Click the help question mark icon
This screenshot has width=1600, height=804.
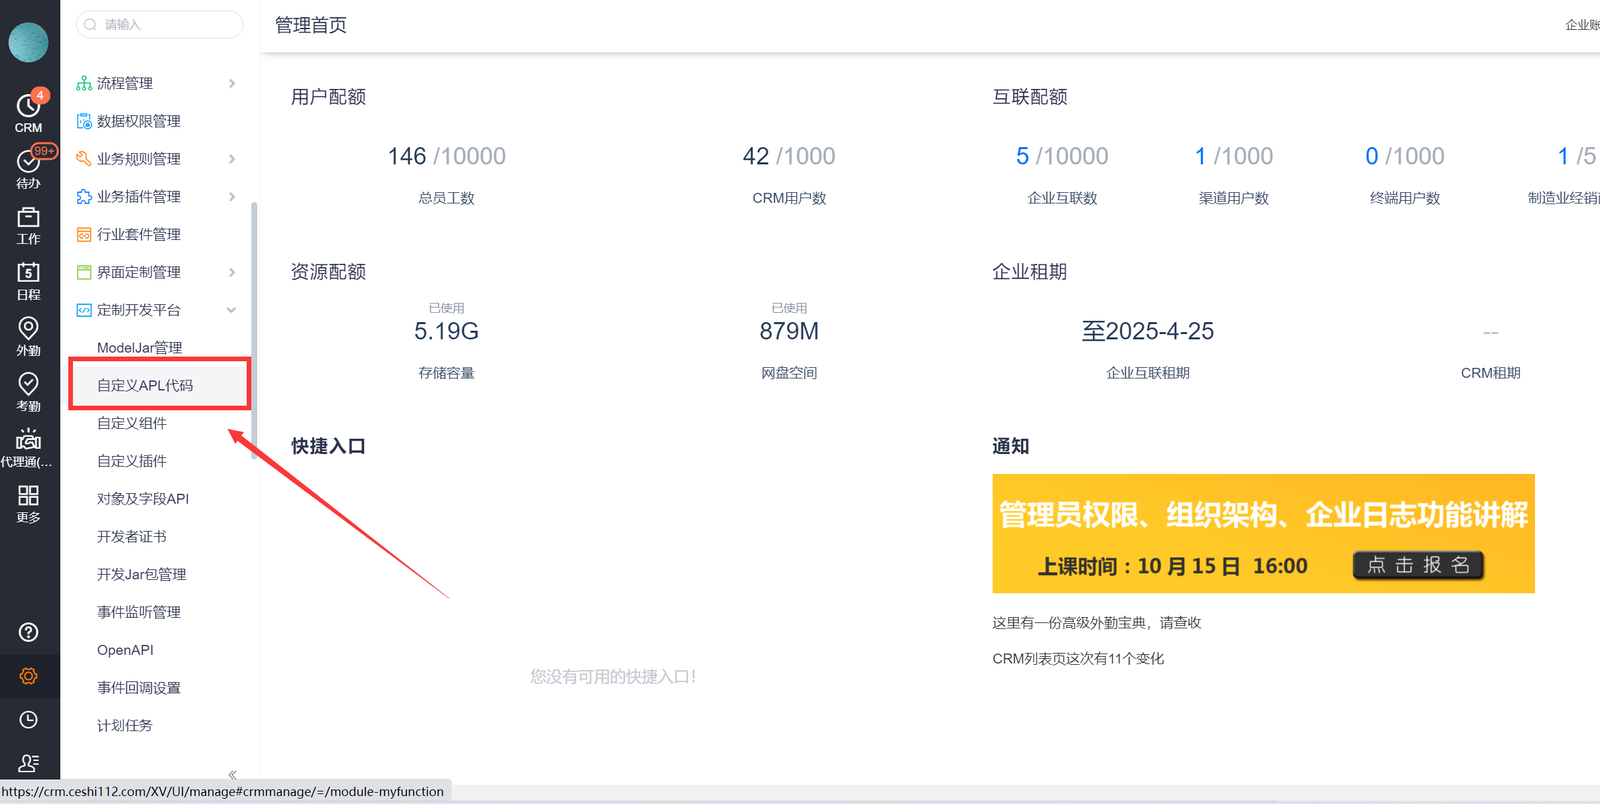(x=28, y=632)
